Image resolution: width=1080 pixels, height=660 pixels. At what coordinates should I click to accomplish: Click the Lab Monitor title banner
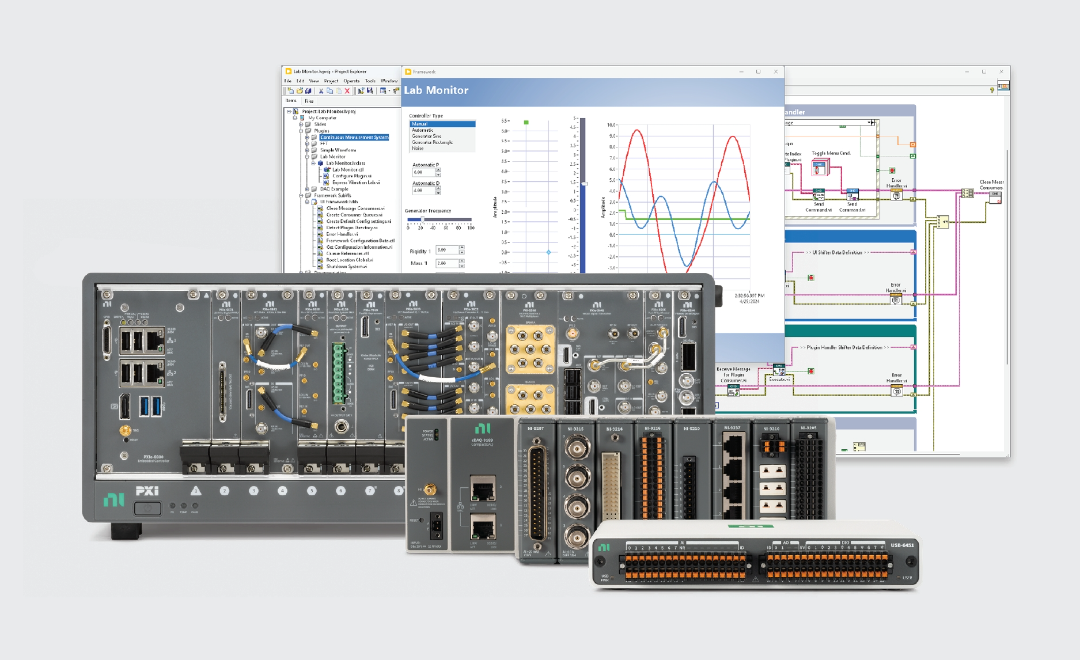click(x=593, y=91)
